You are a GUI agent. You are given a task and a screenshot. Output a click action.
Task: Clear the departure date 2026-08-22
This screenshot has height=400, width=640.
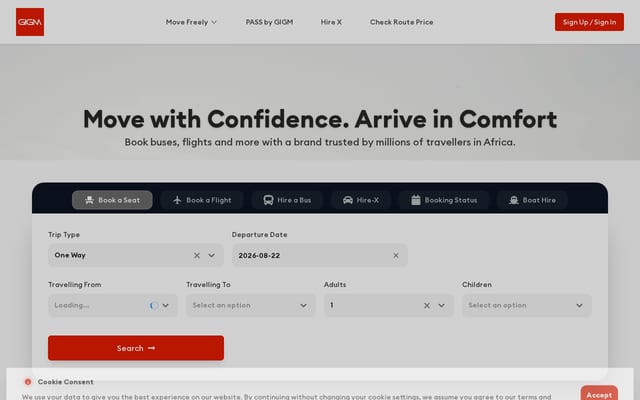[x=396, y=256]
